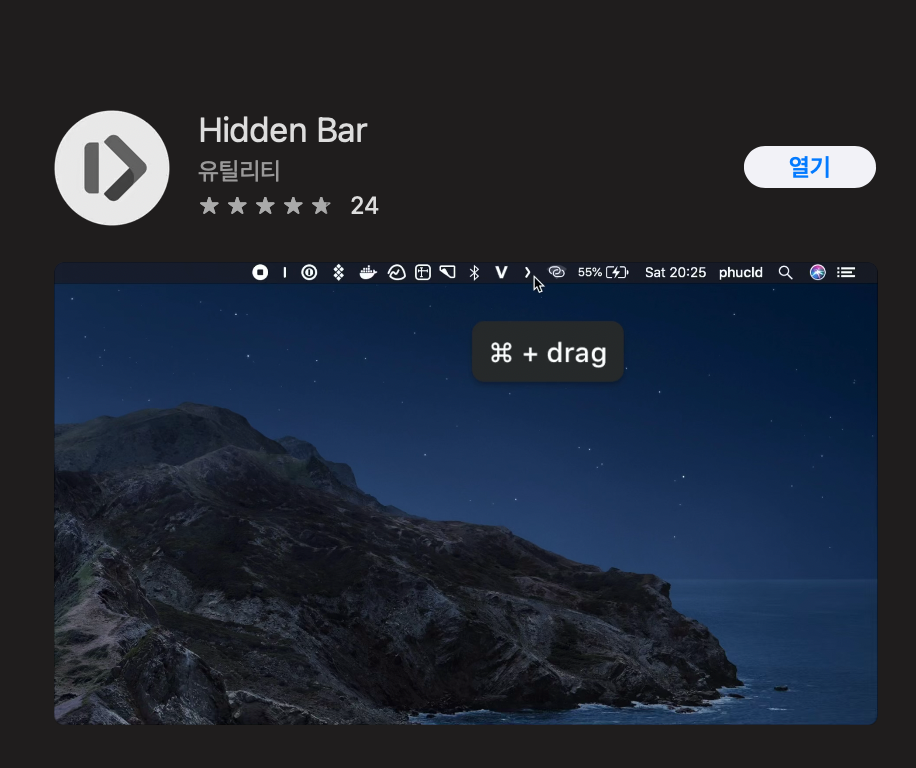Image resolution: width=916 pixels, height=768 pixels.
Task: Click the Sat 20:25 clock
Action: coord(675,272)
